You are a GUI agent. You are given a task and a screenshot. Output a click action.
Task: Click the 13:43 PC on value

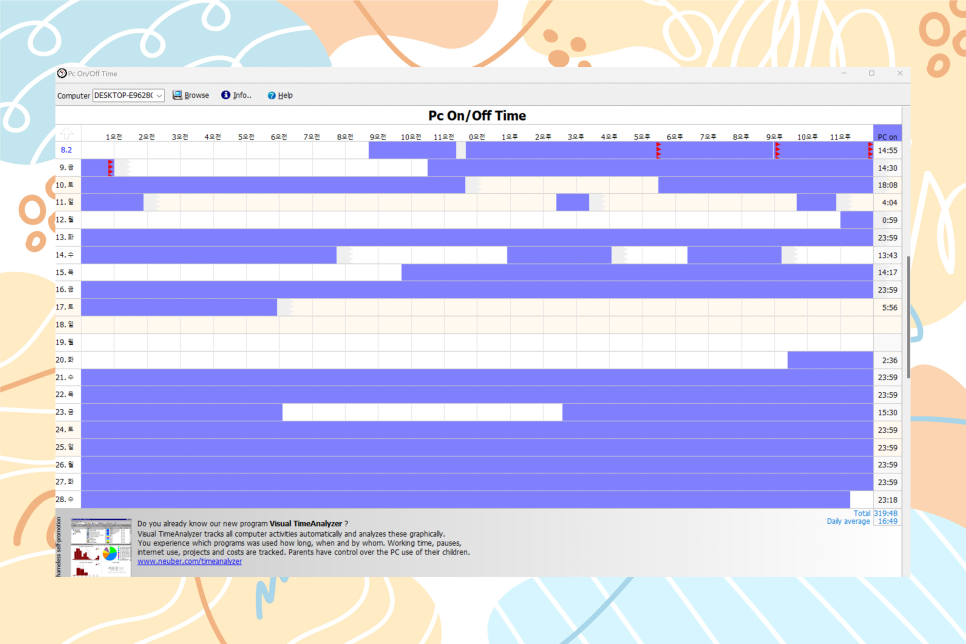click(x=888, y=255)
